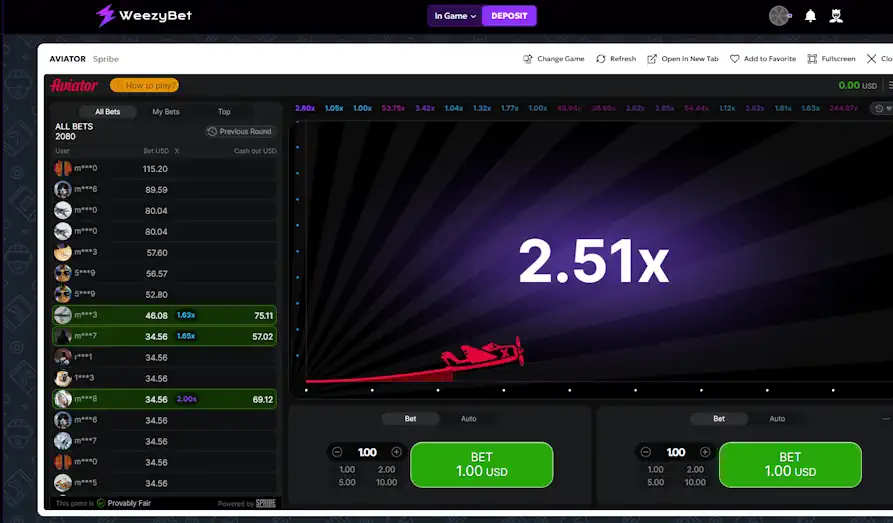Switch to All Bets tab
The image size is (893, 523).
point(108,112)
